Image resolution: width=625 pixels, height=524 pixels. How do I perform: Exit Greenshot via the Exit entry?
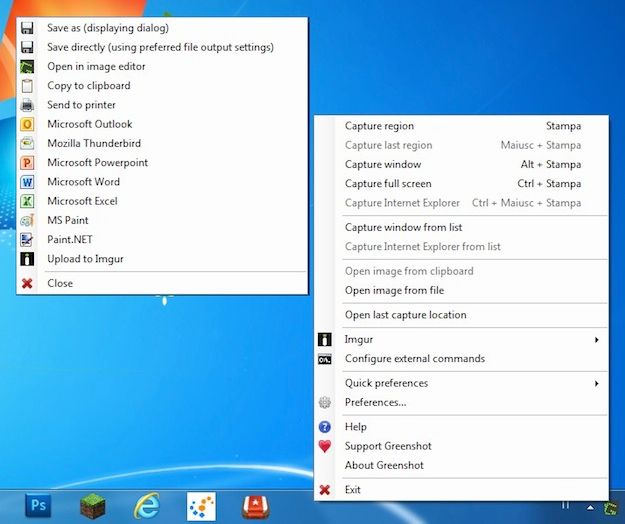pos(353,490)
